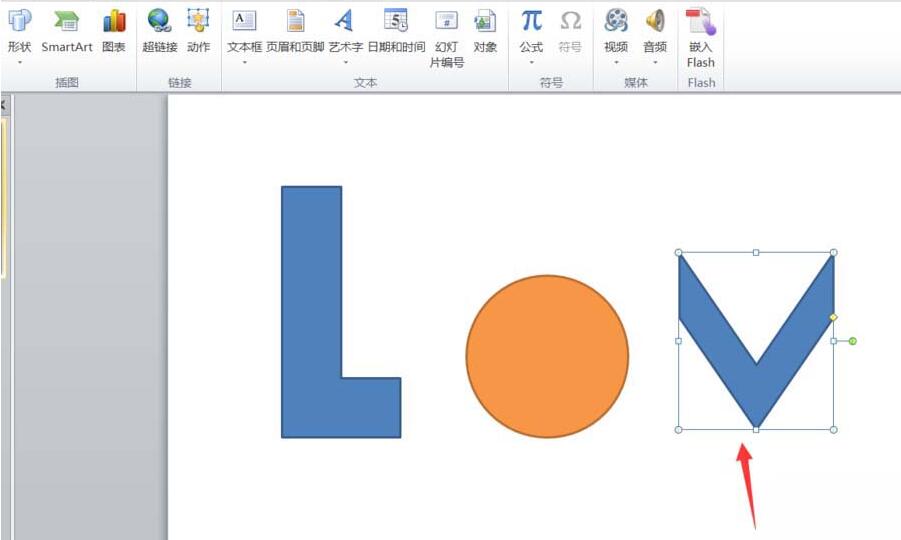The height and width of the screenshot is (540, 901).
Task: Insert a SmartArt graphic
Action: [67, 32]
